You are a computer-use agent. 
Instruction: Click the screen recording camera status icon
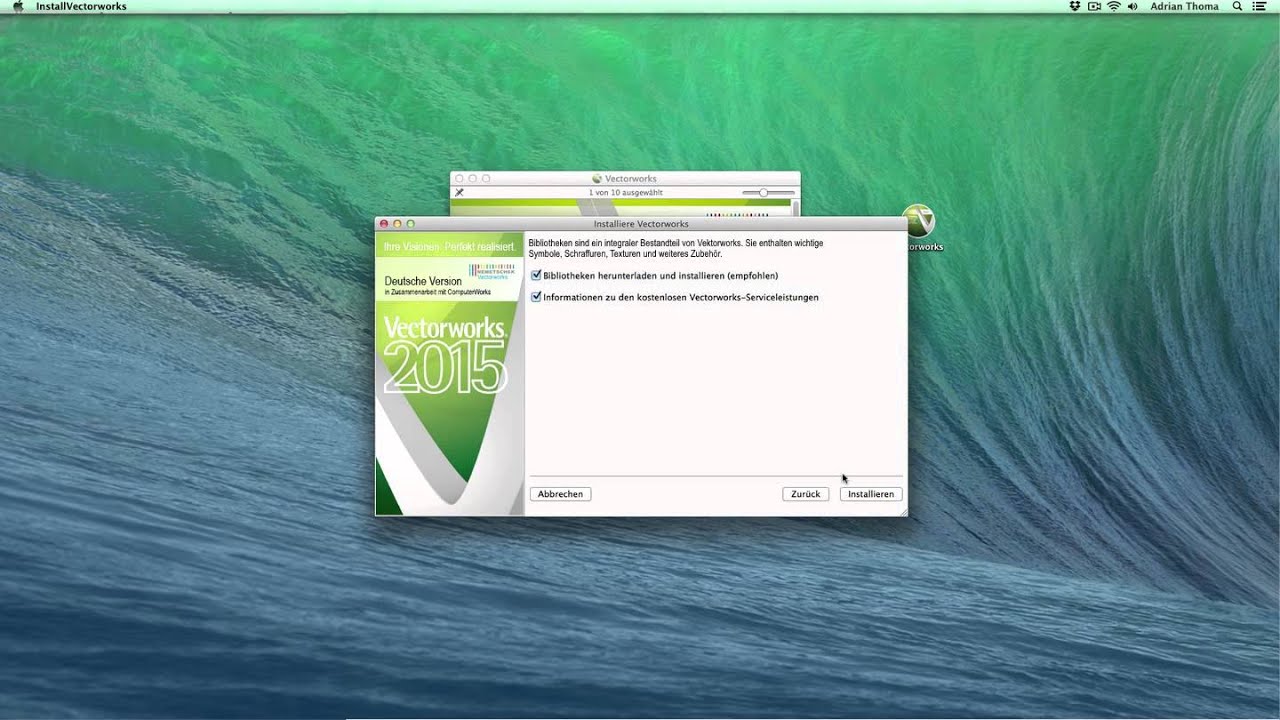tap(1094, 6)
